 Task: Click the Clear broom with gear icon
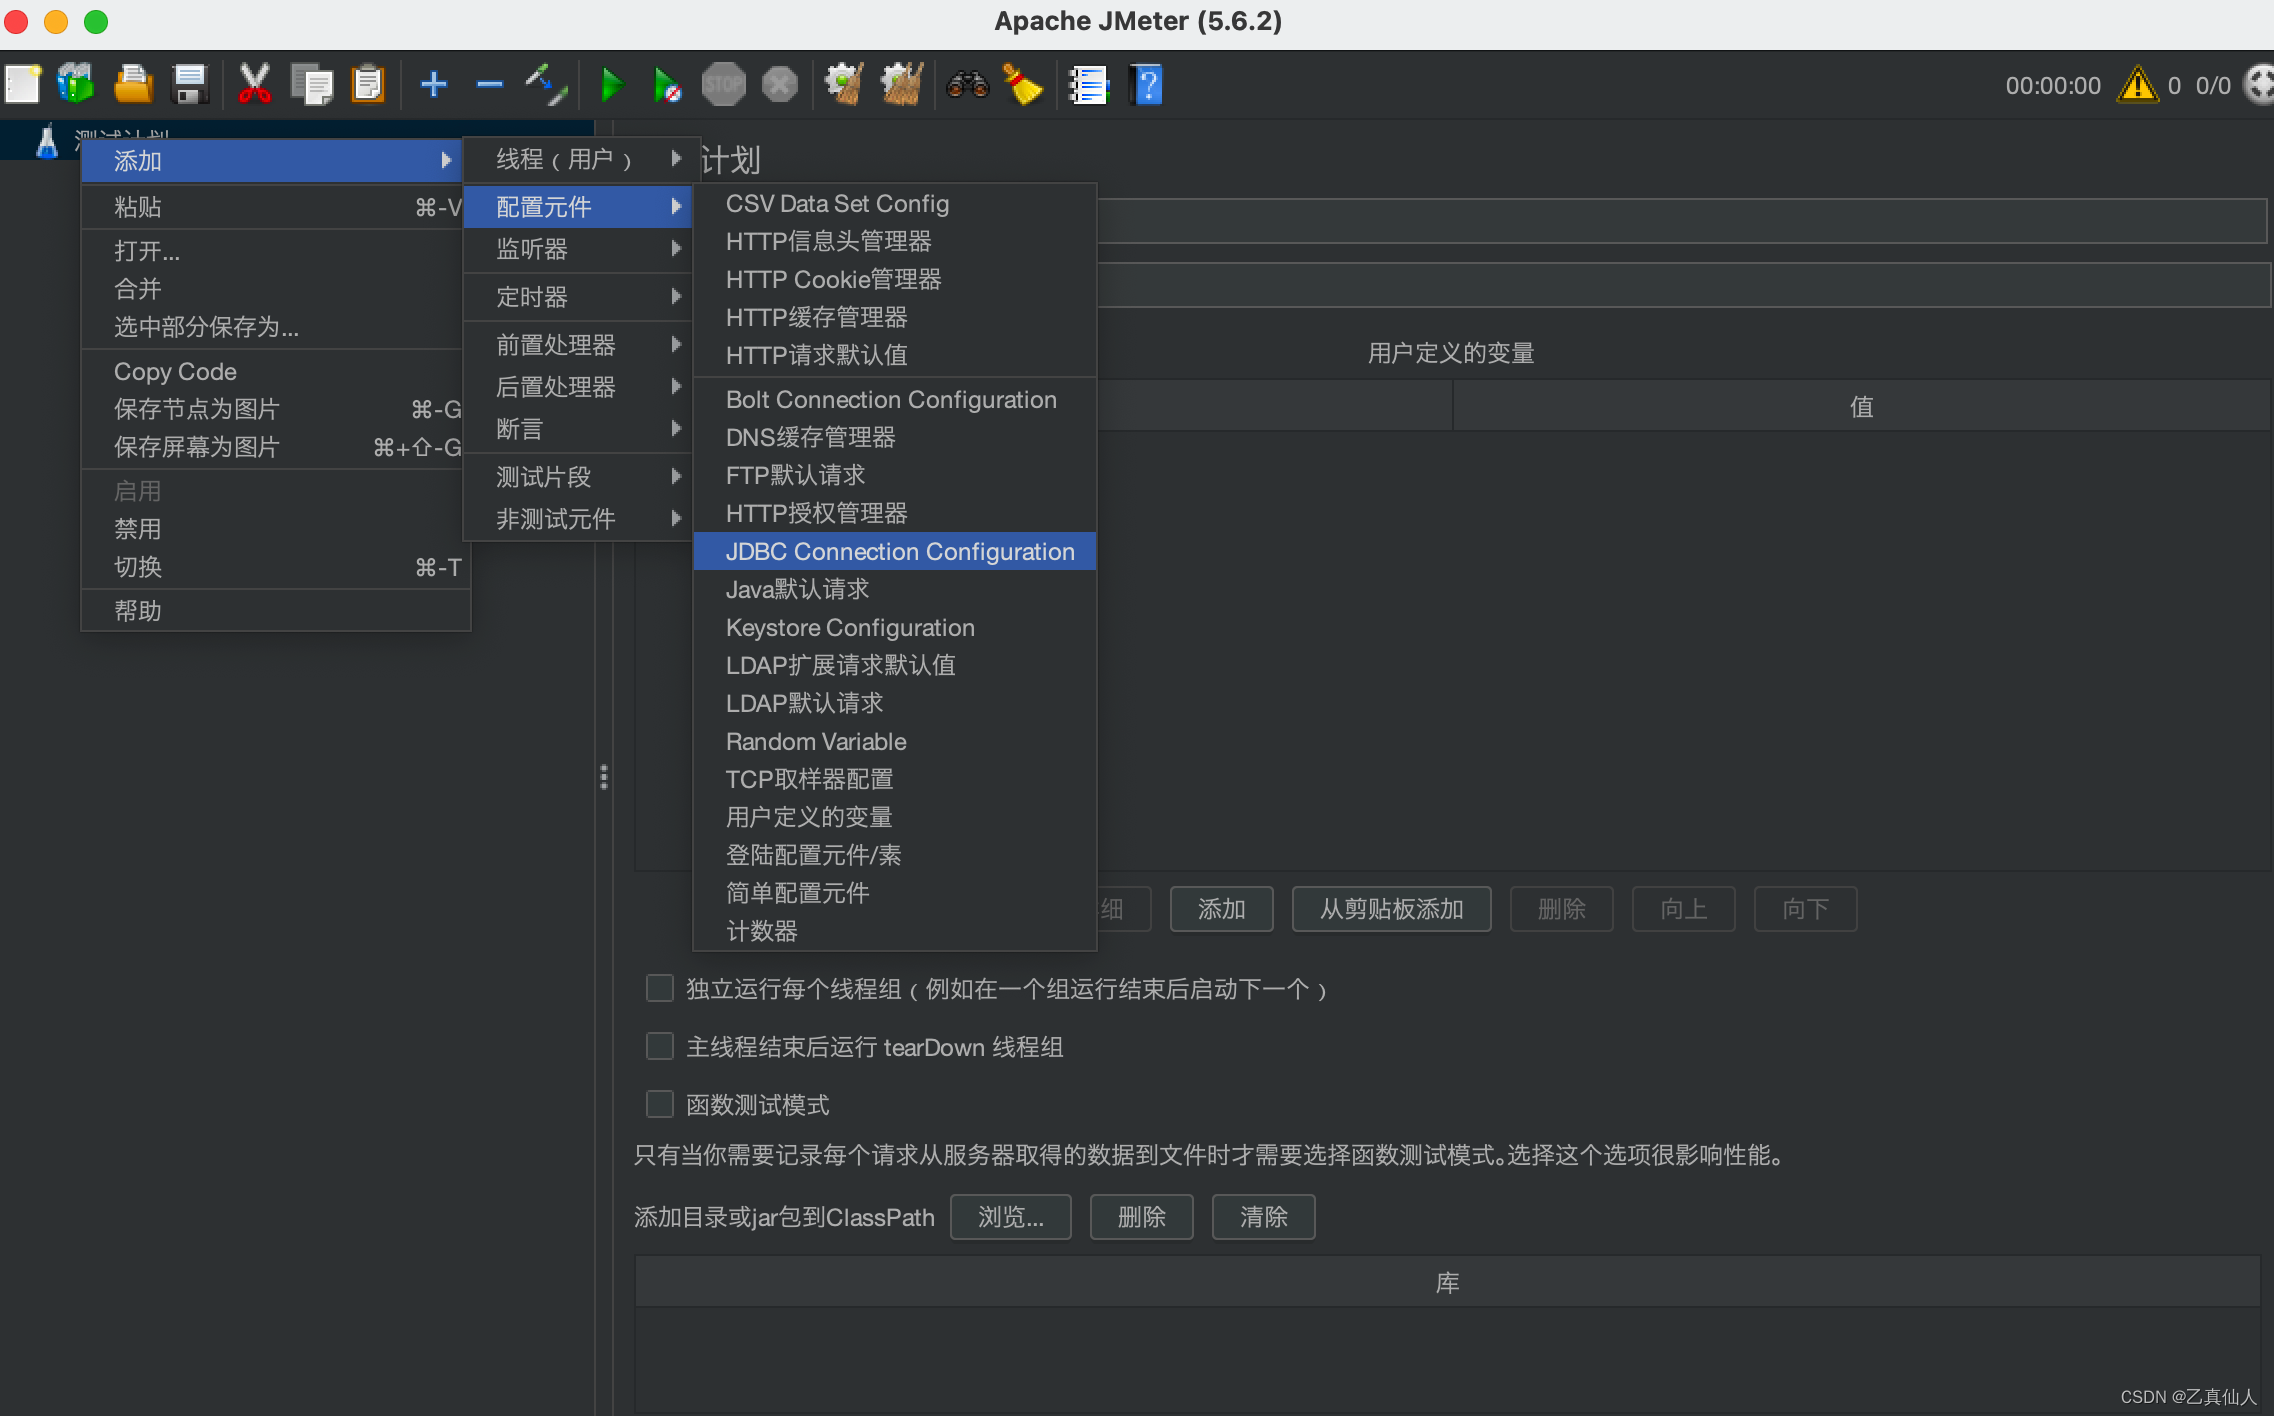844,85
